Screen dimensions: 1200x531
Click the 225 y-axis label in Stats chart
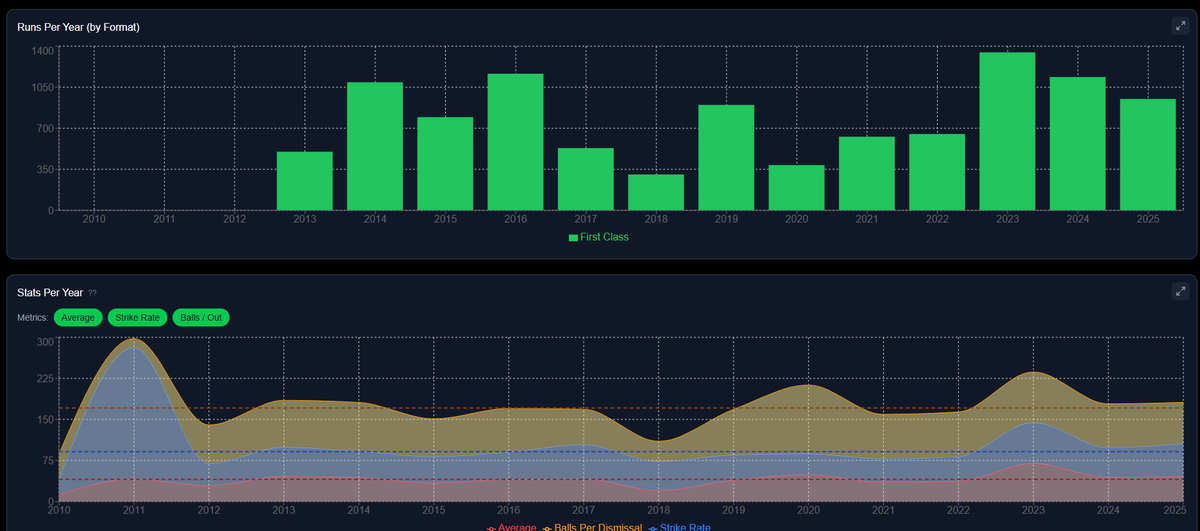(x=45, y=379)
